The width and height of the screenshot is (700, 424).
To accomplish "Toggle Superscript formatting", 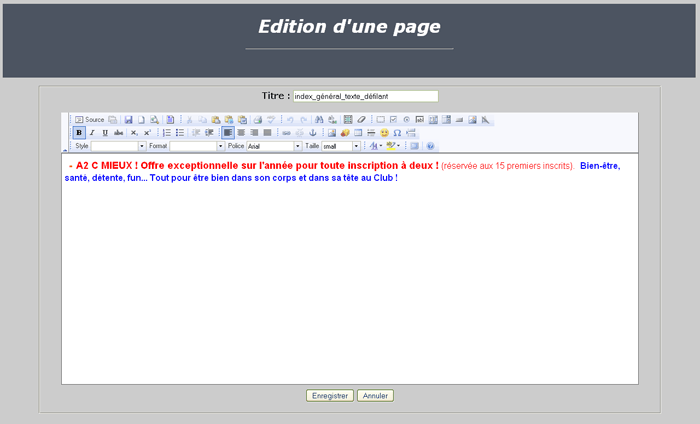I will 147,133.
